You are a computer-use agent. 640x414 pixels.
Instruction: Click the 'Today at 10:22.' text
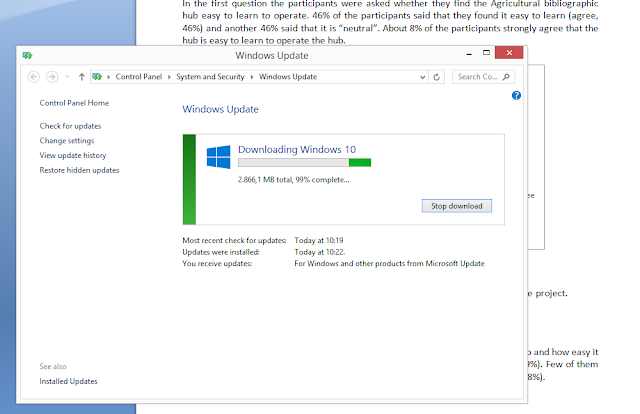tap(320, 252)
